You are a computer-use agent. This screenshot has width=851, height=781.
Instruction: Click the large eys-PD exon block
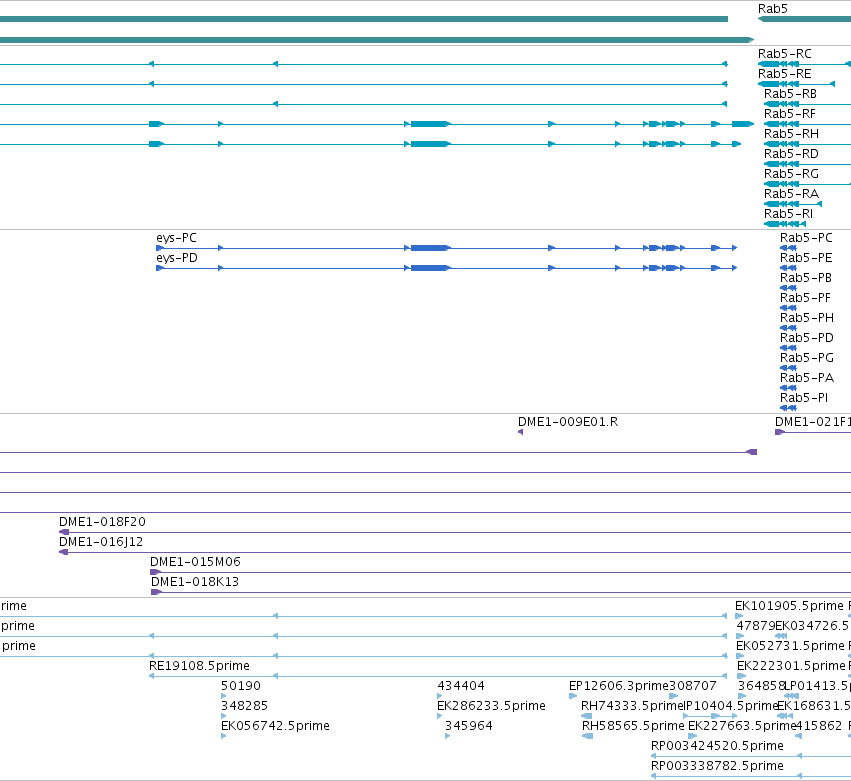[430, 268]
